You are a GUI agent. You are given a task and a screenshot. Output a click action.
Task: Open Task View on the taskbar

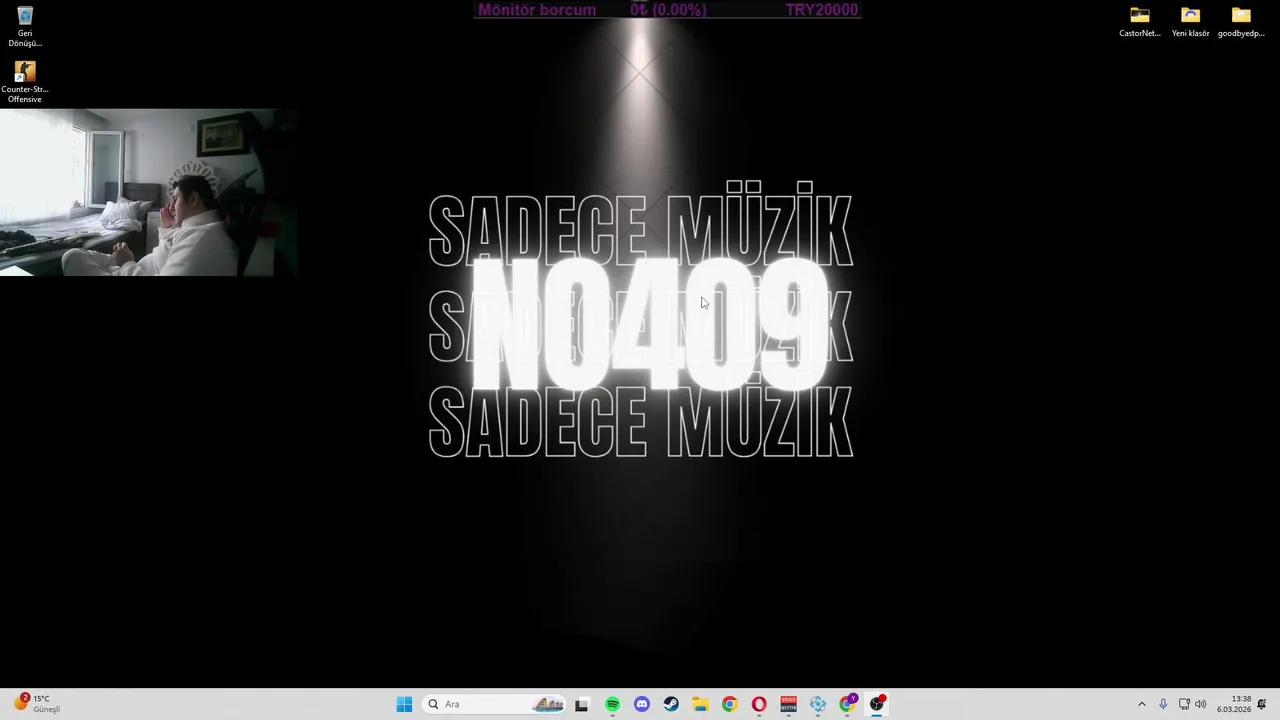(x=582, y=704)
